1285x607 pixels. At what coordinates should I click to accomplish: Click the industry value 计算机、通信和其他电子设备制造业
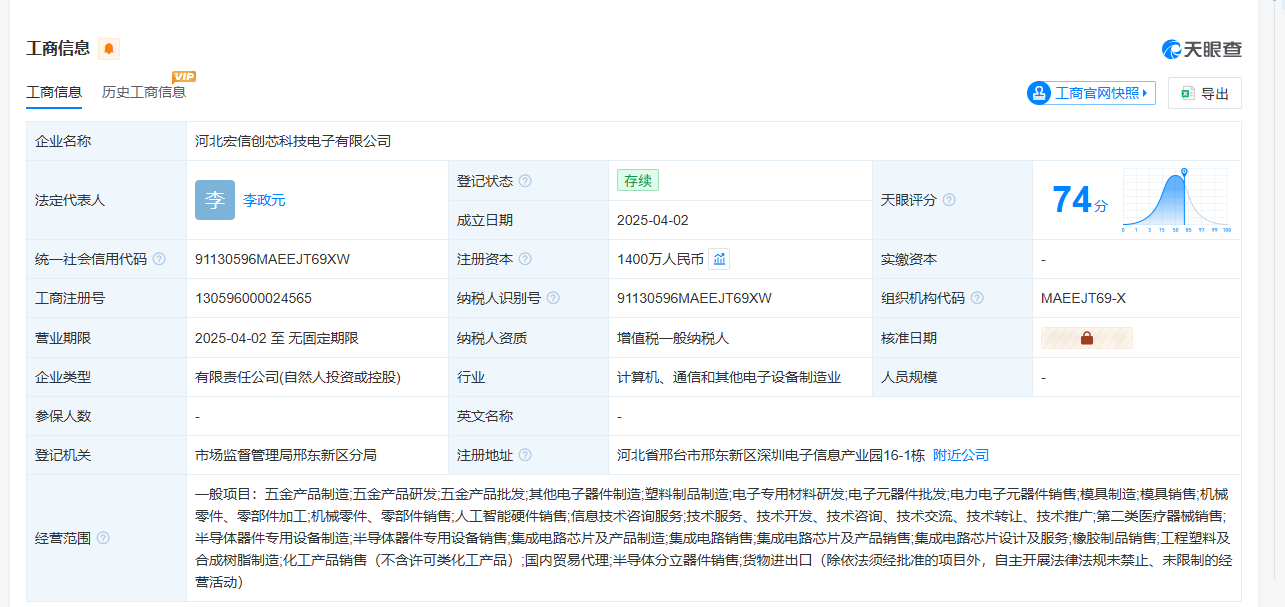point(729,377)
